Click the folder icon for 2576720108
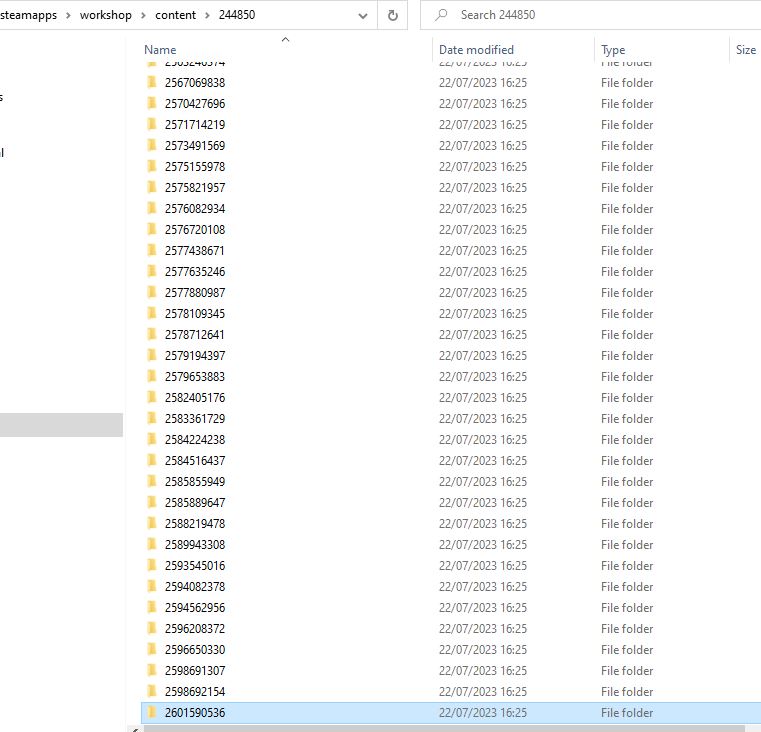 [x=152, y=229]
